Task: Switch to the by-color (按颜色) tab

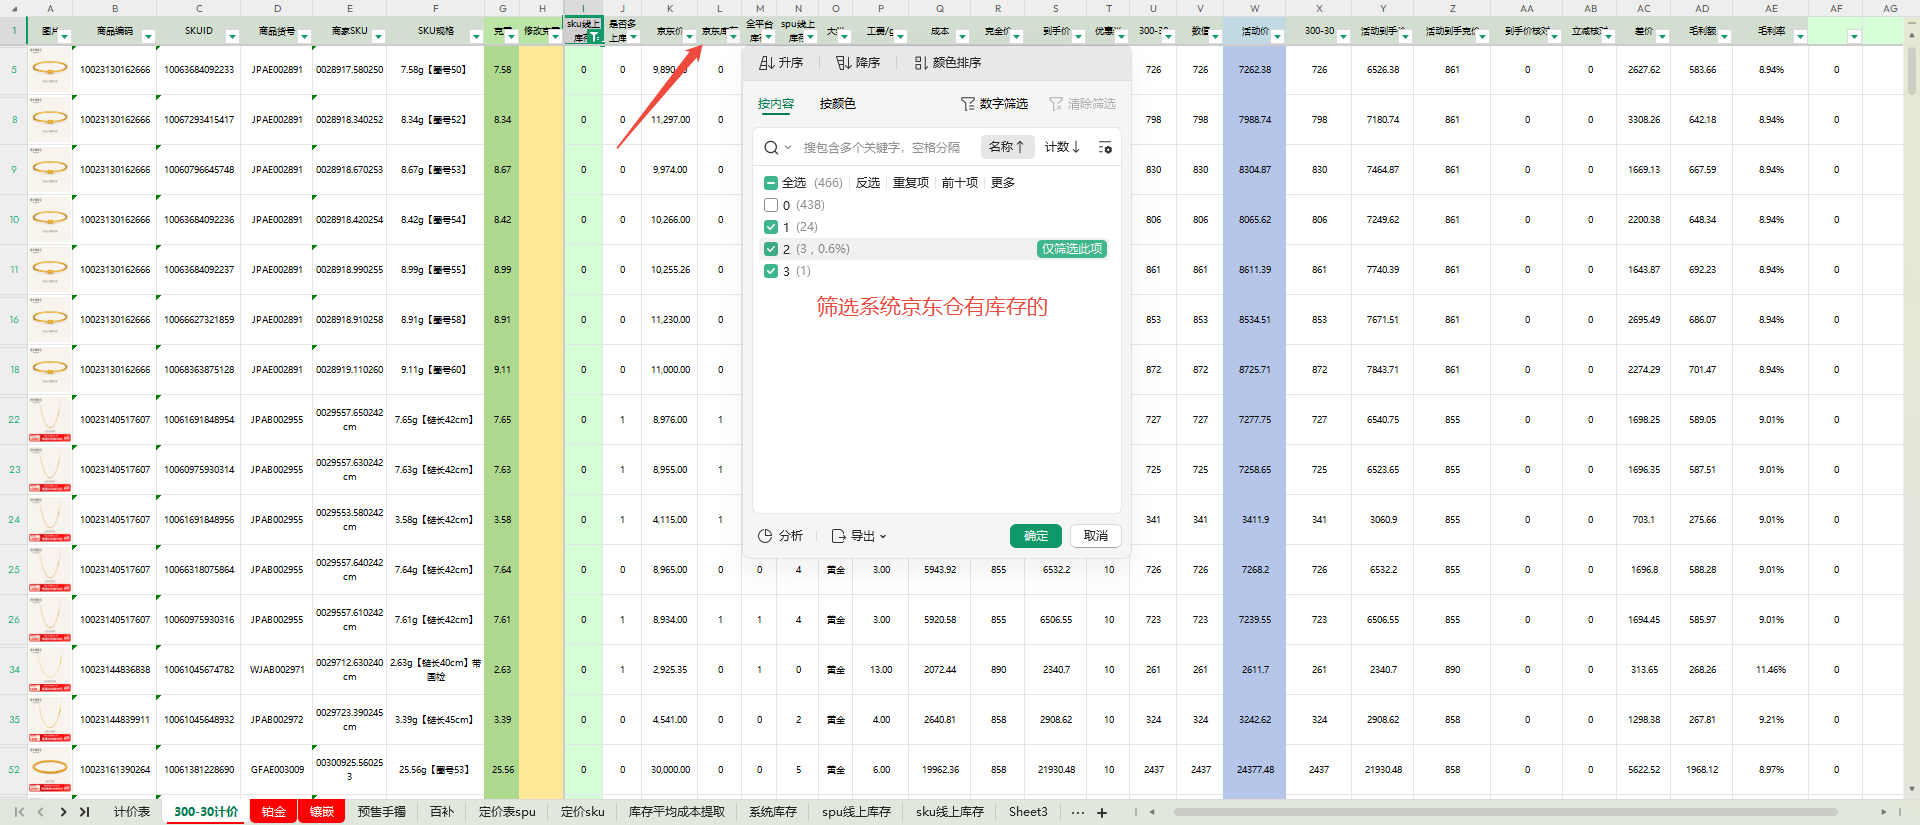Action: click(x=837, y=104)
